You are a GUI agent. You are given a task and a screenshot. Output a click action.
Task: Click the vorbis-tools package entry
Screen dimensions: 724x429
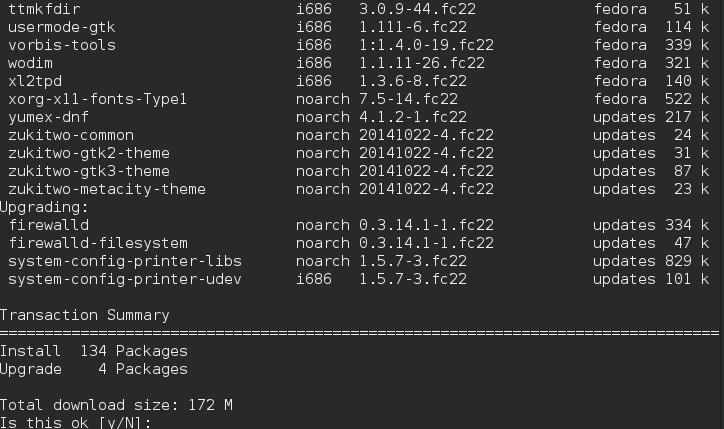[62, 45]
